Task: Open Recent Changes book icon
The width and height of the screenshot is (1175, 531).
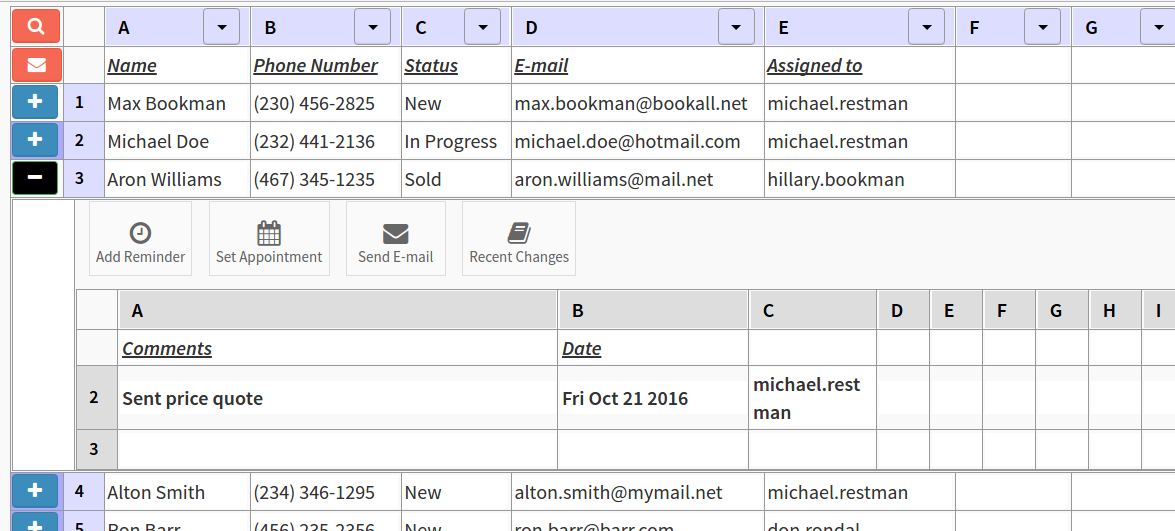Action: click(519, 233)
